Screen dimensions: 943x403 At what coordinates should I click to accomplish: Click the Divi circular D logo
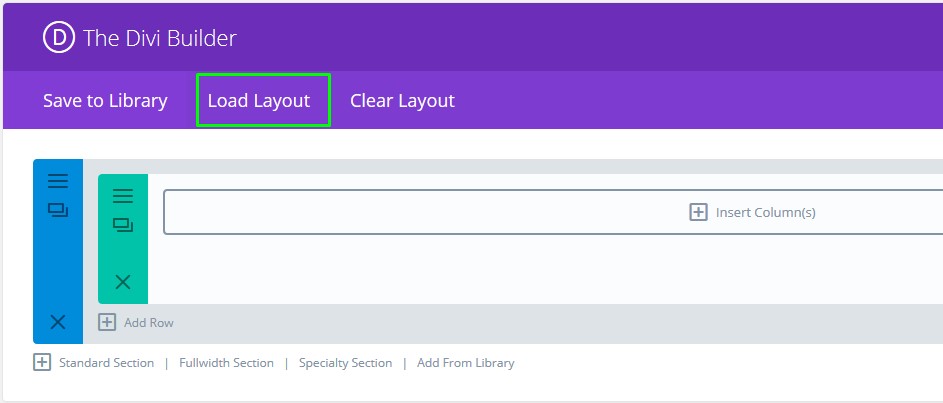tap(60, 38)
